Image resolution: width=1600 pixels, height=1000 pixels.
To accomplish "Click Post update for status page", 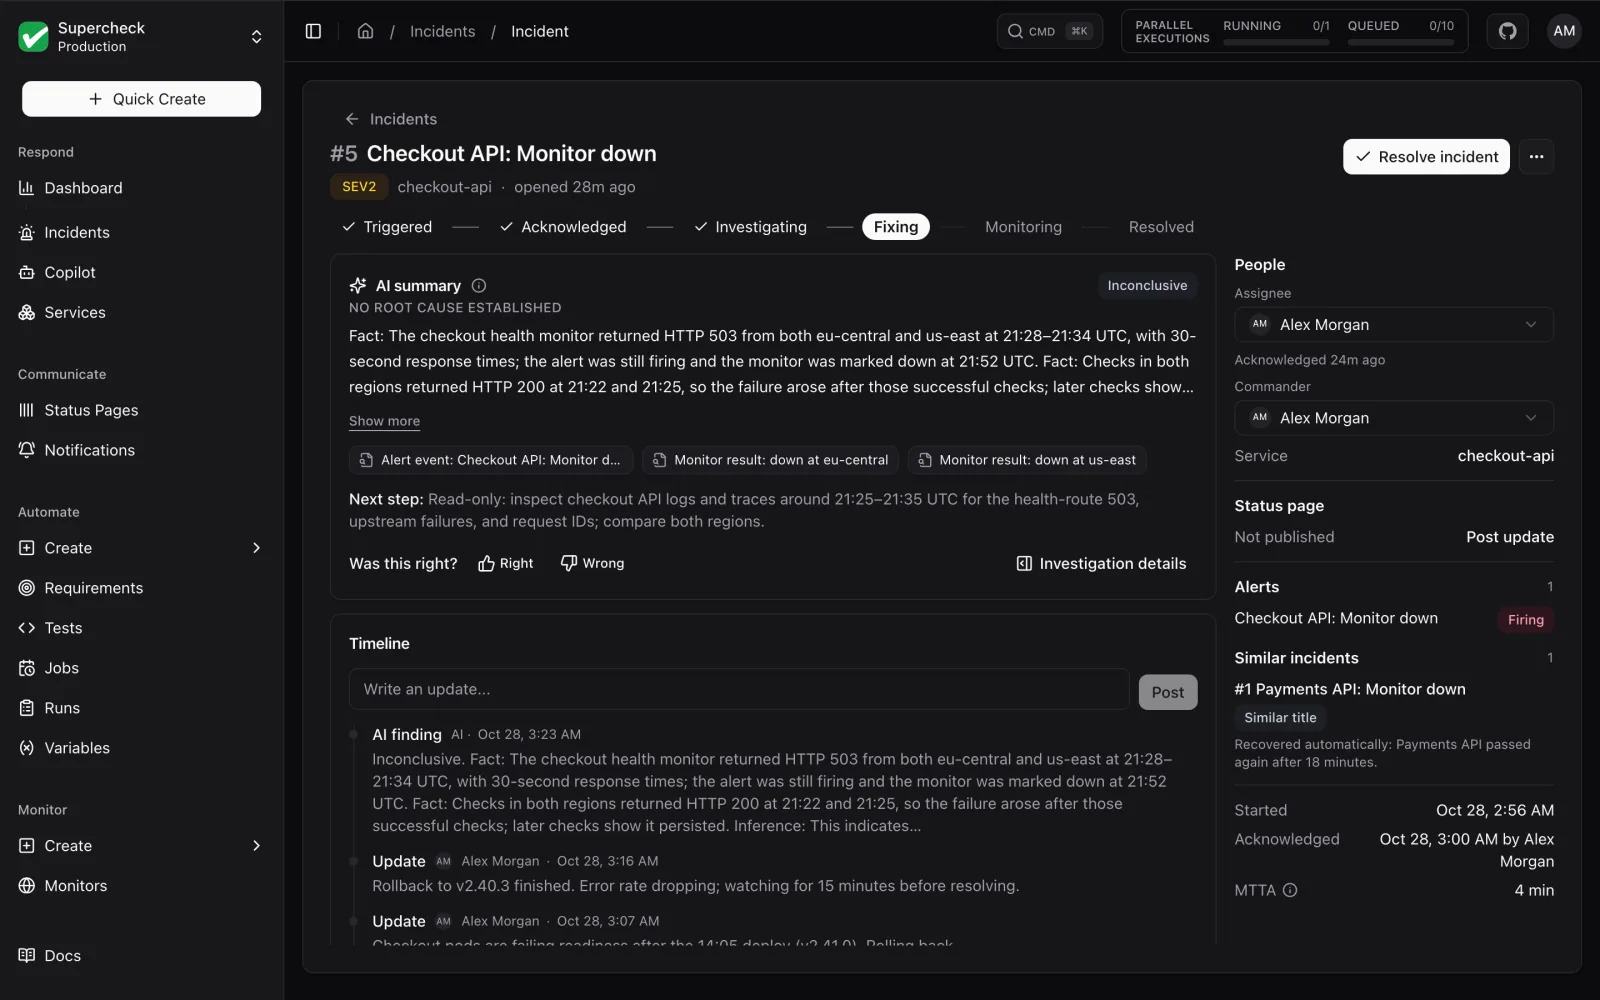I will (1510, 537).
